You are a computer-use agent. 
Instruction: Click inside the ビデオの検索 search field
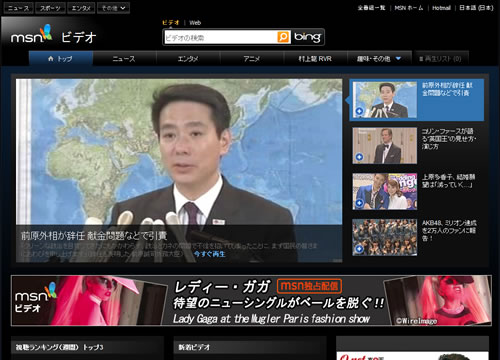pyautogui.click(x=220, y=37)
